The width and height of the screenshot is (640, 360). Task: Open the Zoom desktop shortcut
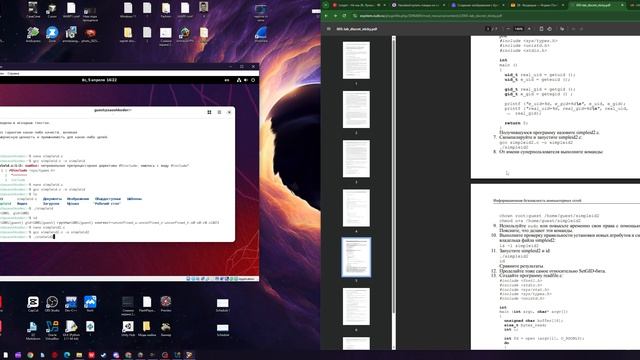tap(52, 33)
